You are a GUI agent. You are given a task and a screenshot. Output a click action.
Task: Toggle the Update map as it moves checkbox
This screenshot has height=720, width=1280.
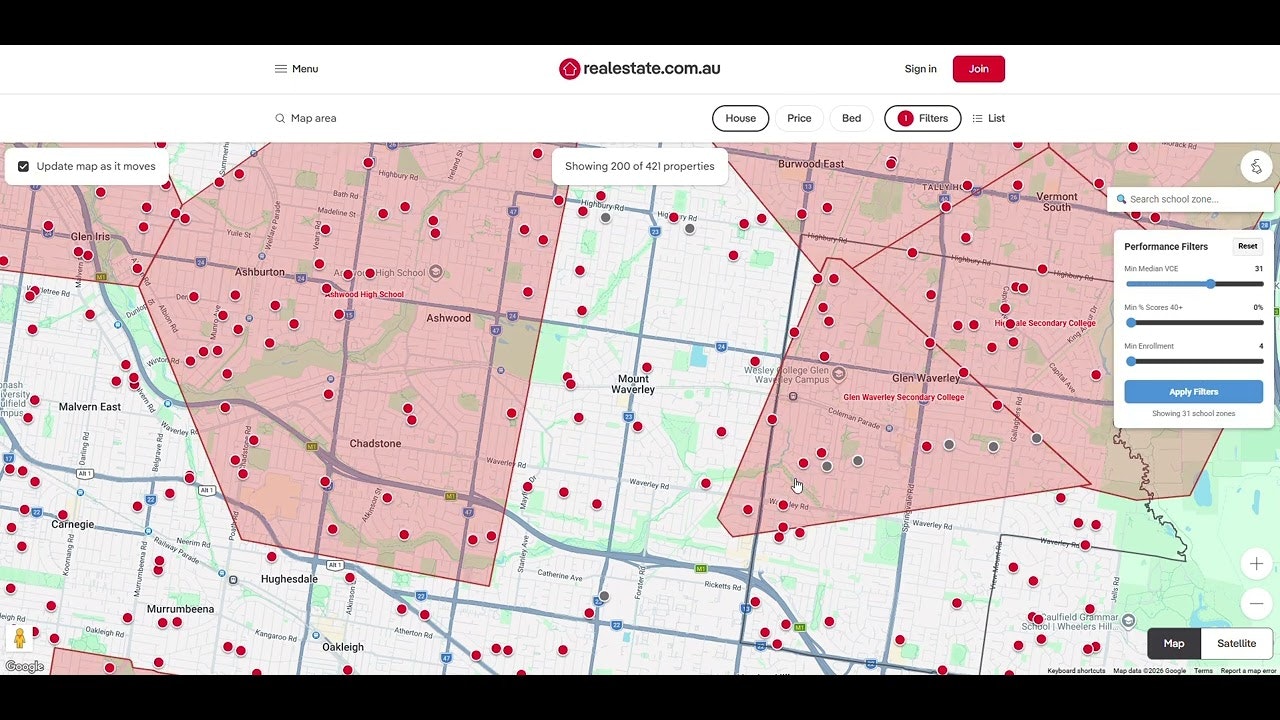23,166
